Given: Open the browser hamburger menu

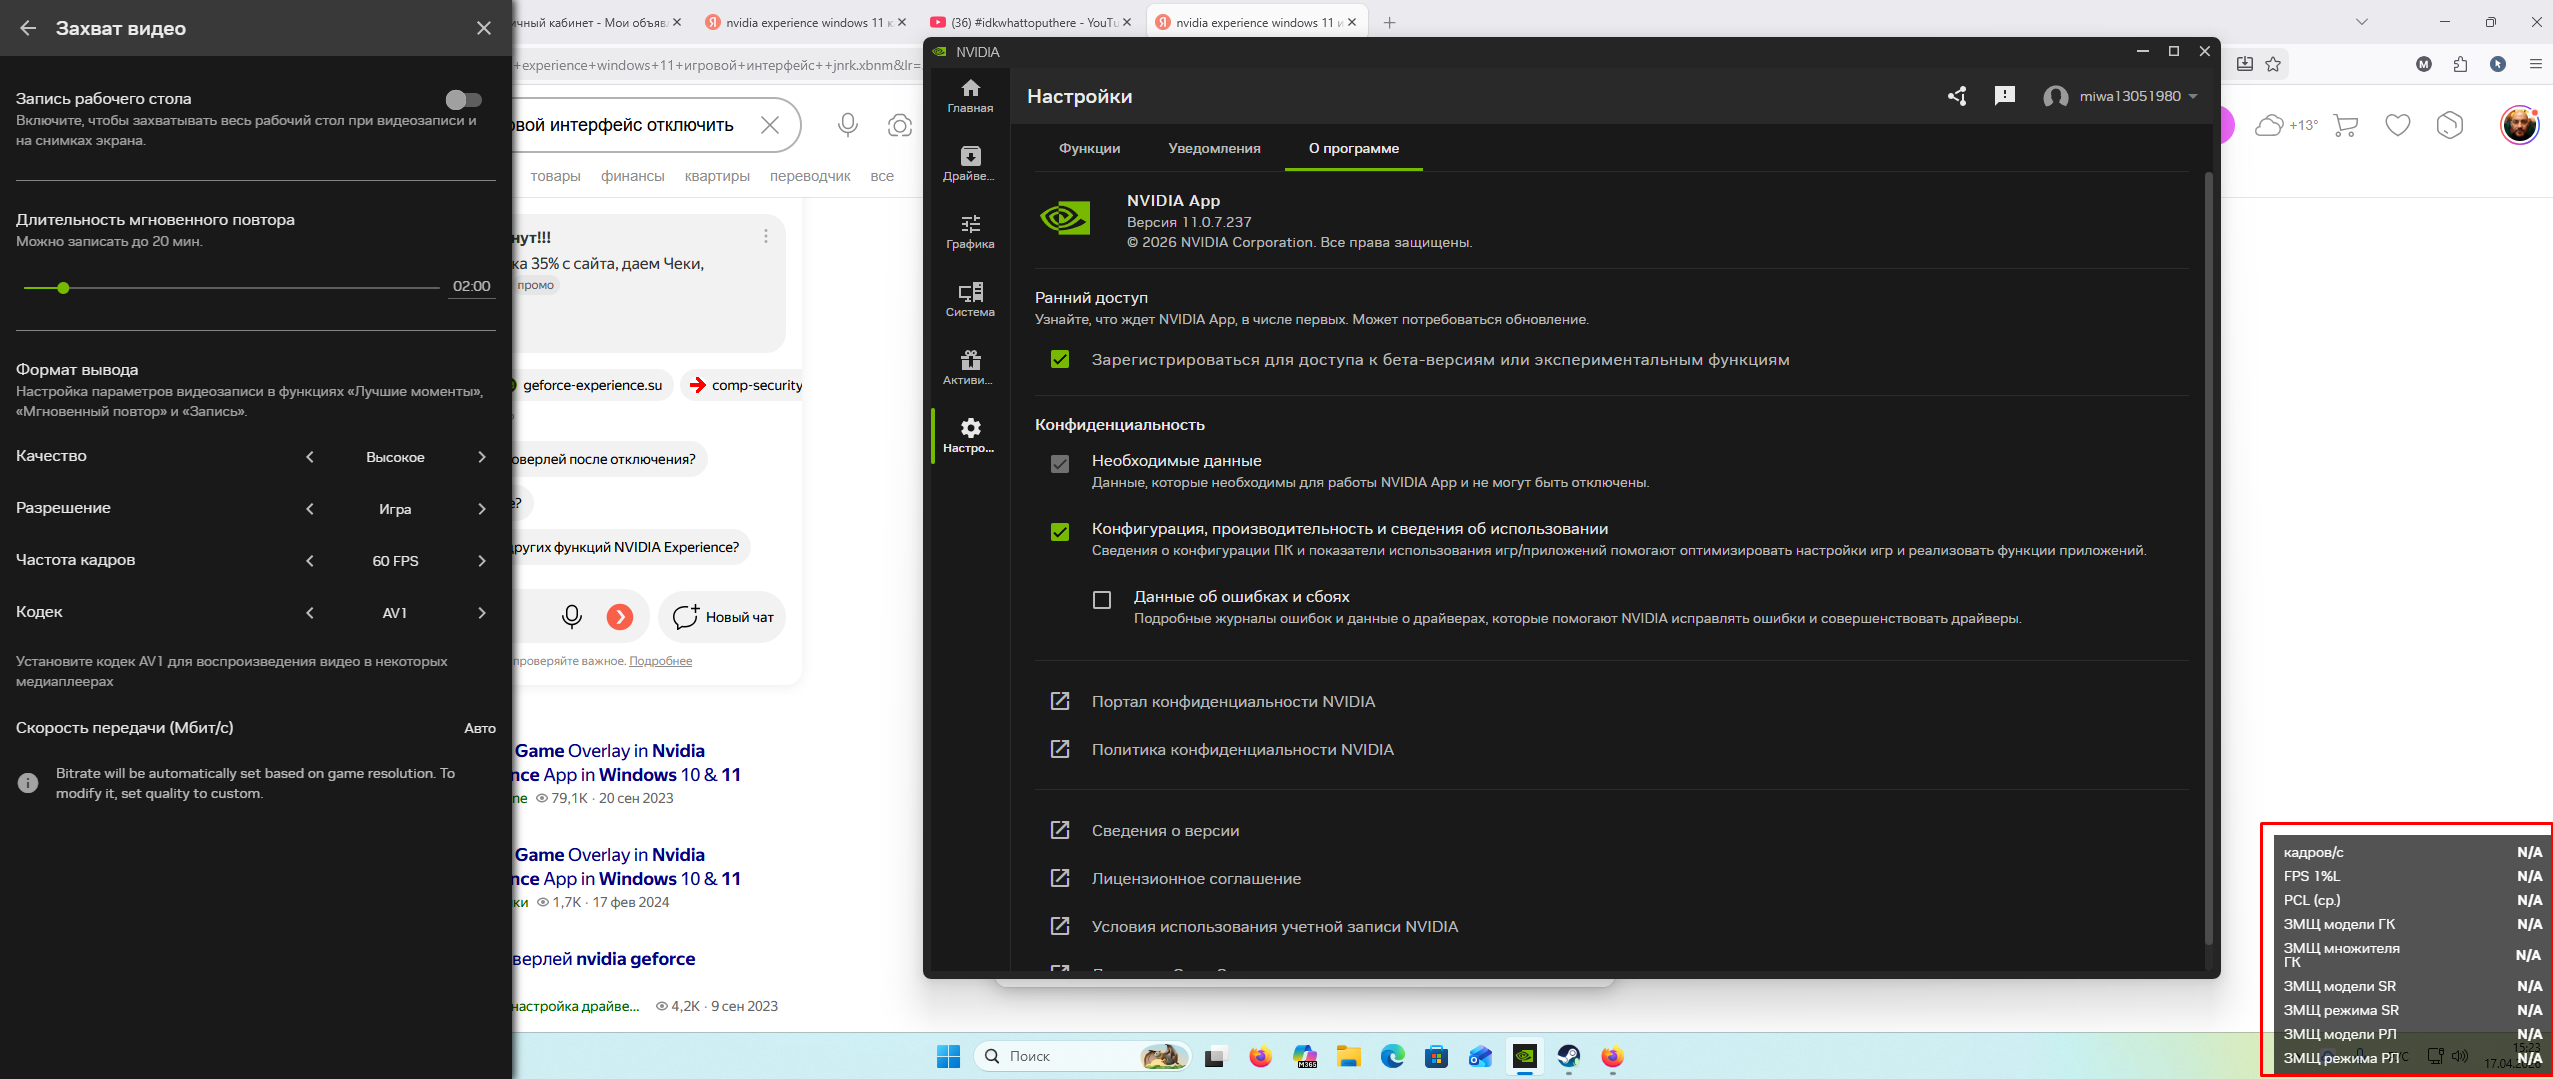Looking at the screenshot, I should click(x=2535, y=65).
